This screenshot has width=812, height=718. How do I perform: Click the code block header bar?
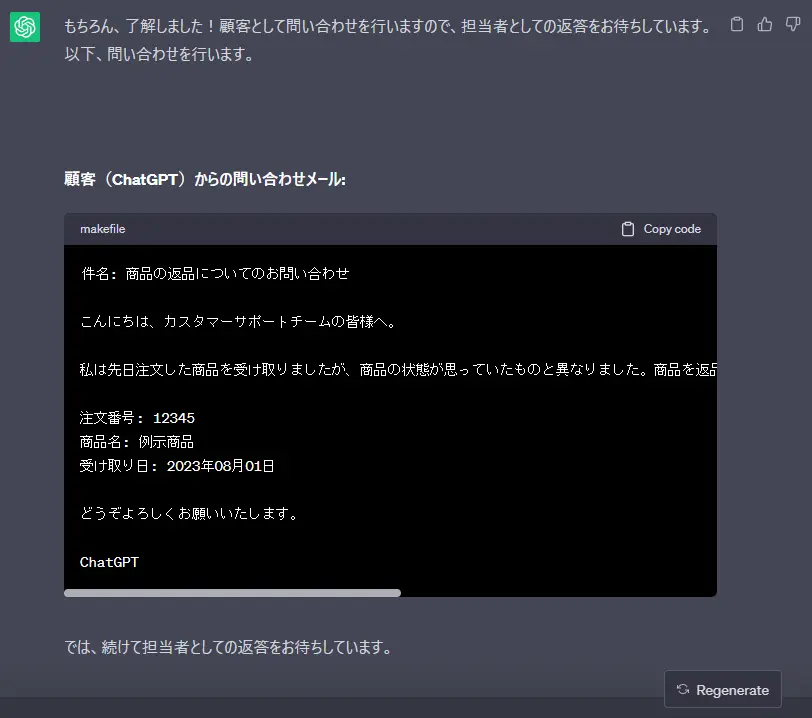coord(390,229)
